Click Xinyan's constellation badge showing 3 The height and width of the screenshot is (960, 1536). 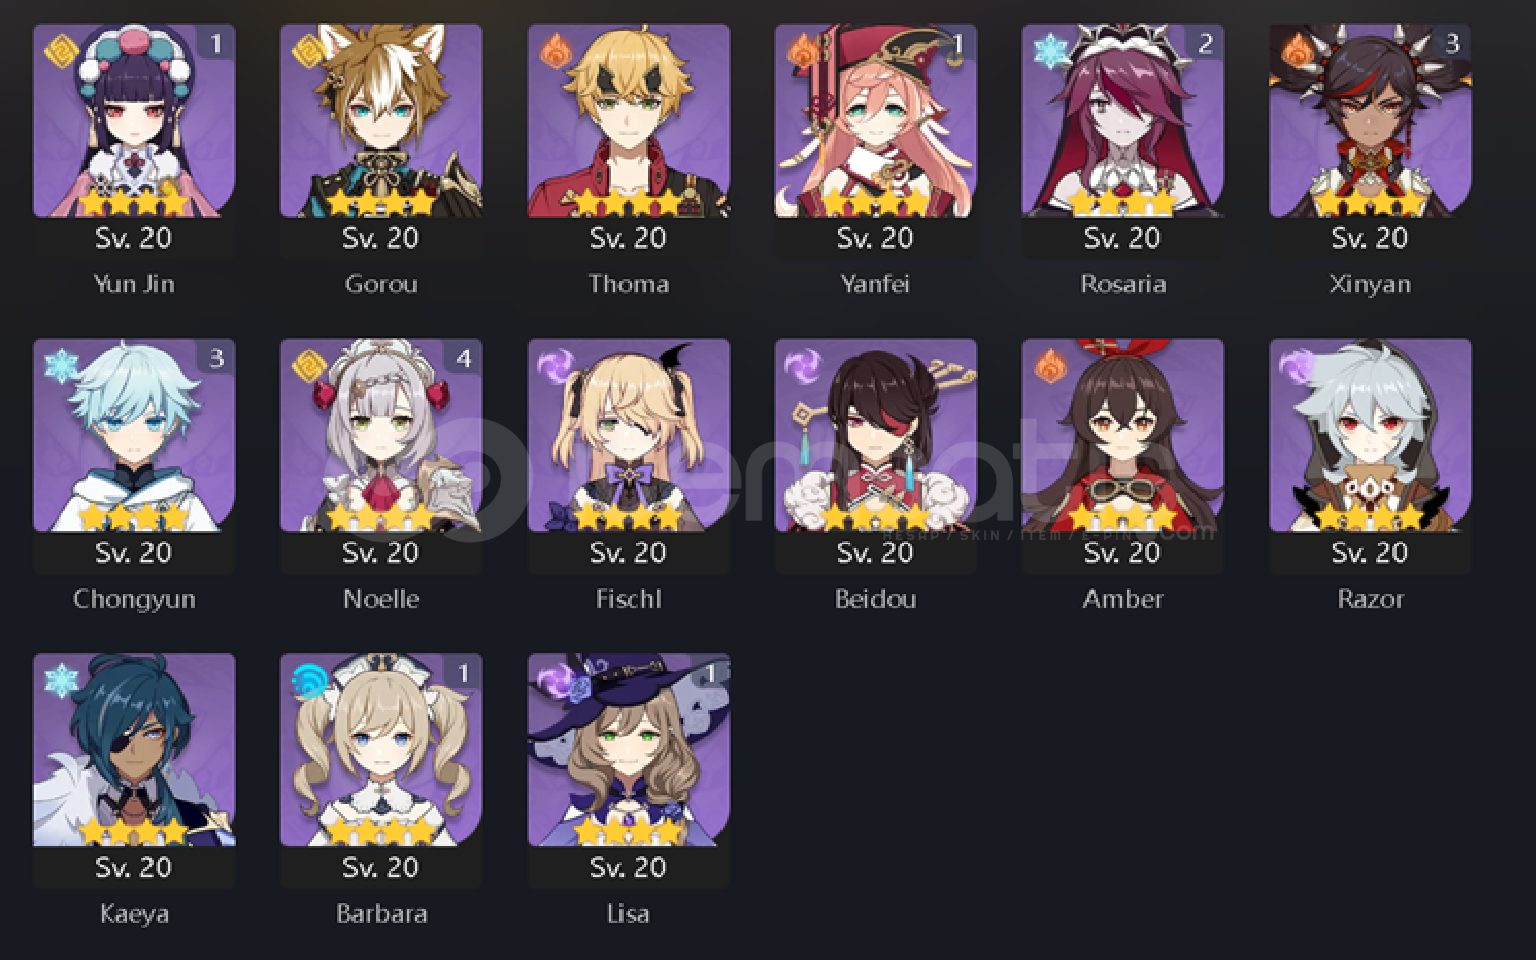(x=1452, y=44)
